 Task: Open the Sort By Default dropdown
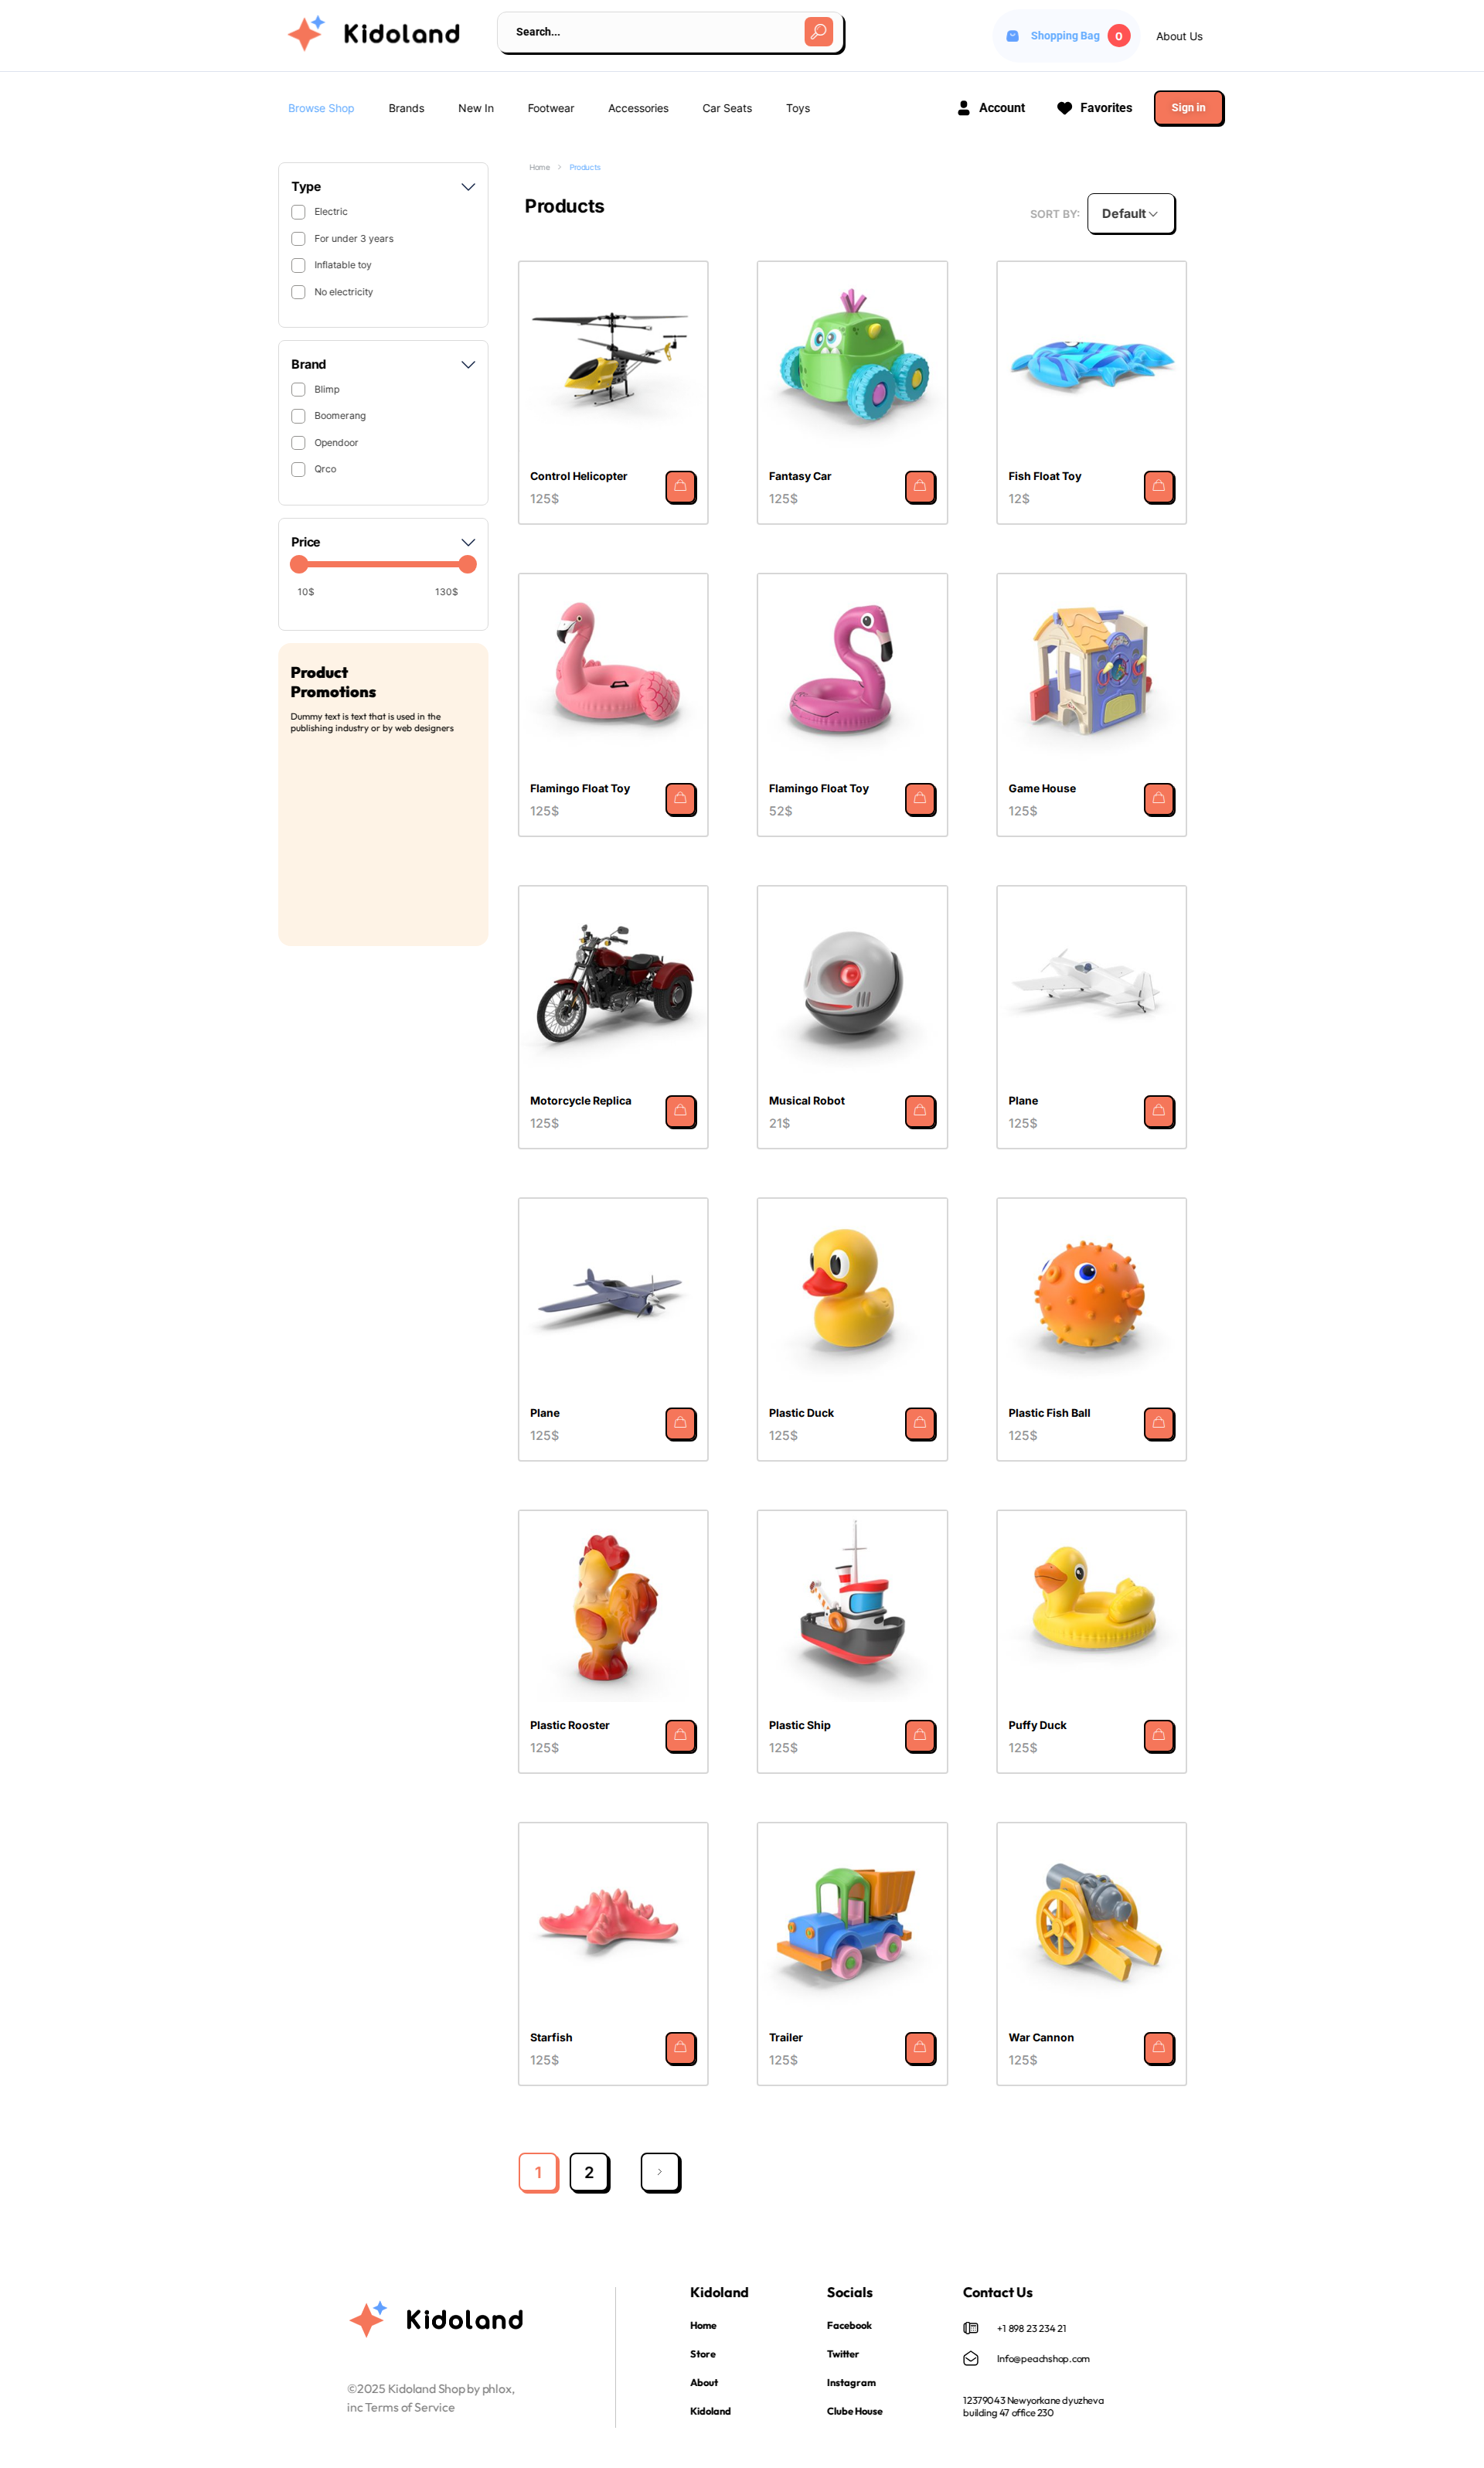(x=1130, y=214)
